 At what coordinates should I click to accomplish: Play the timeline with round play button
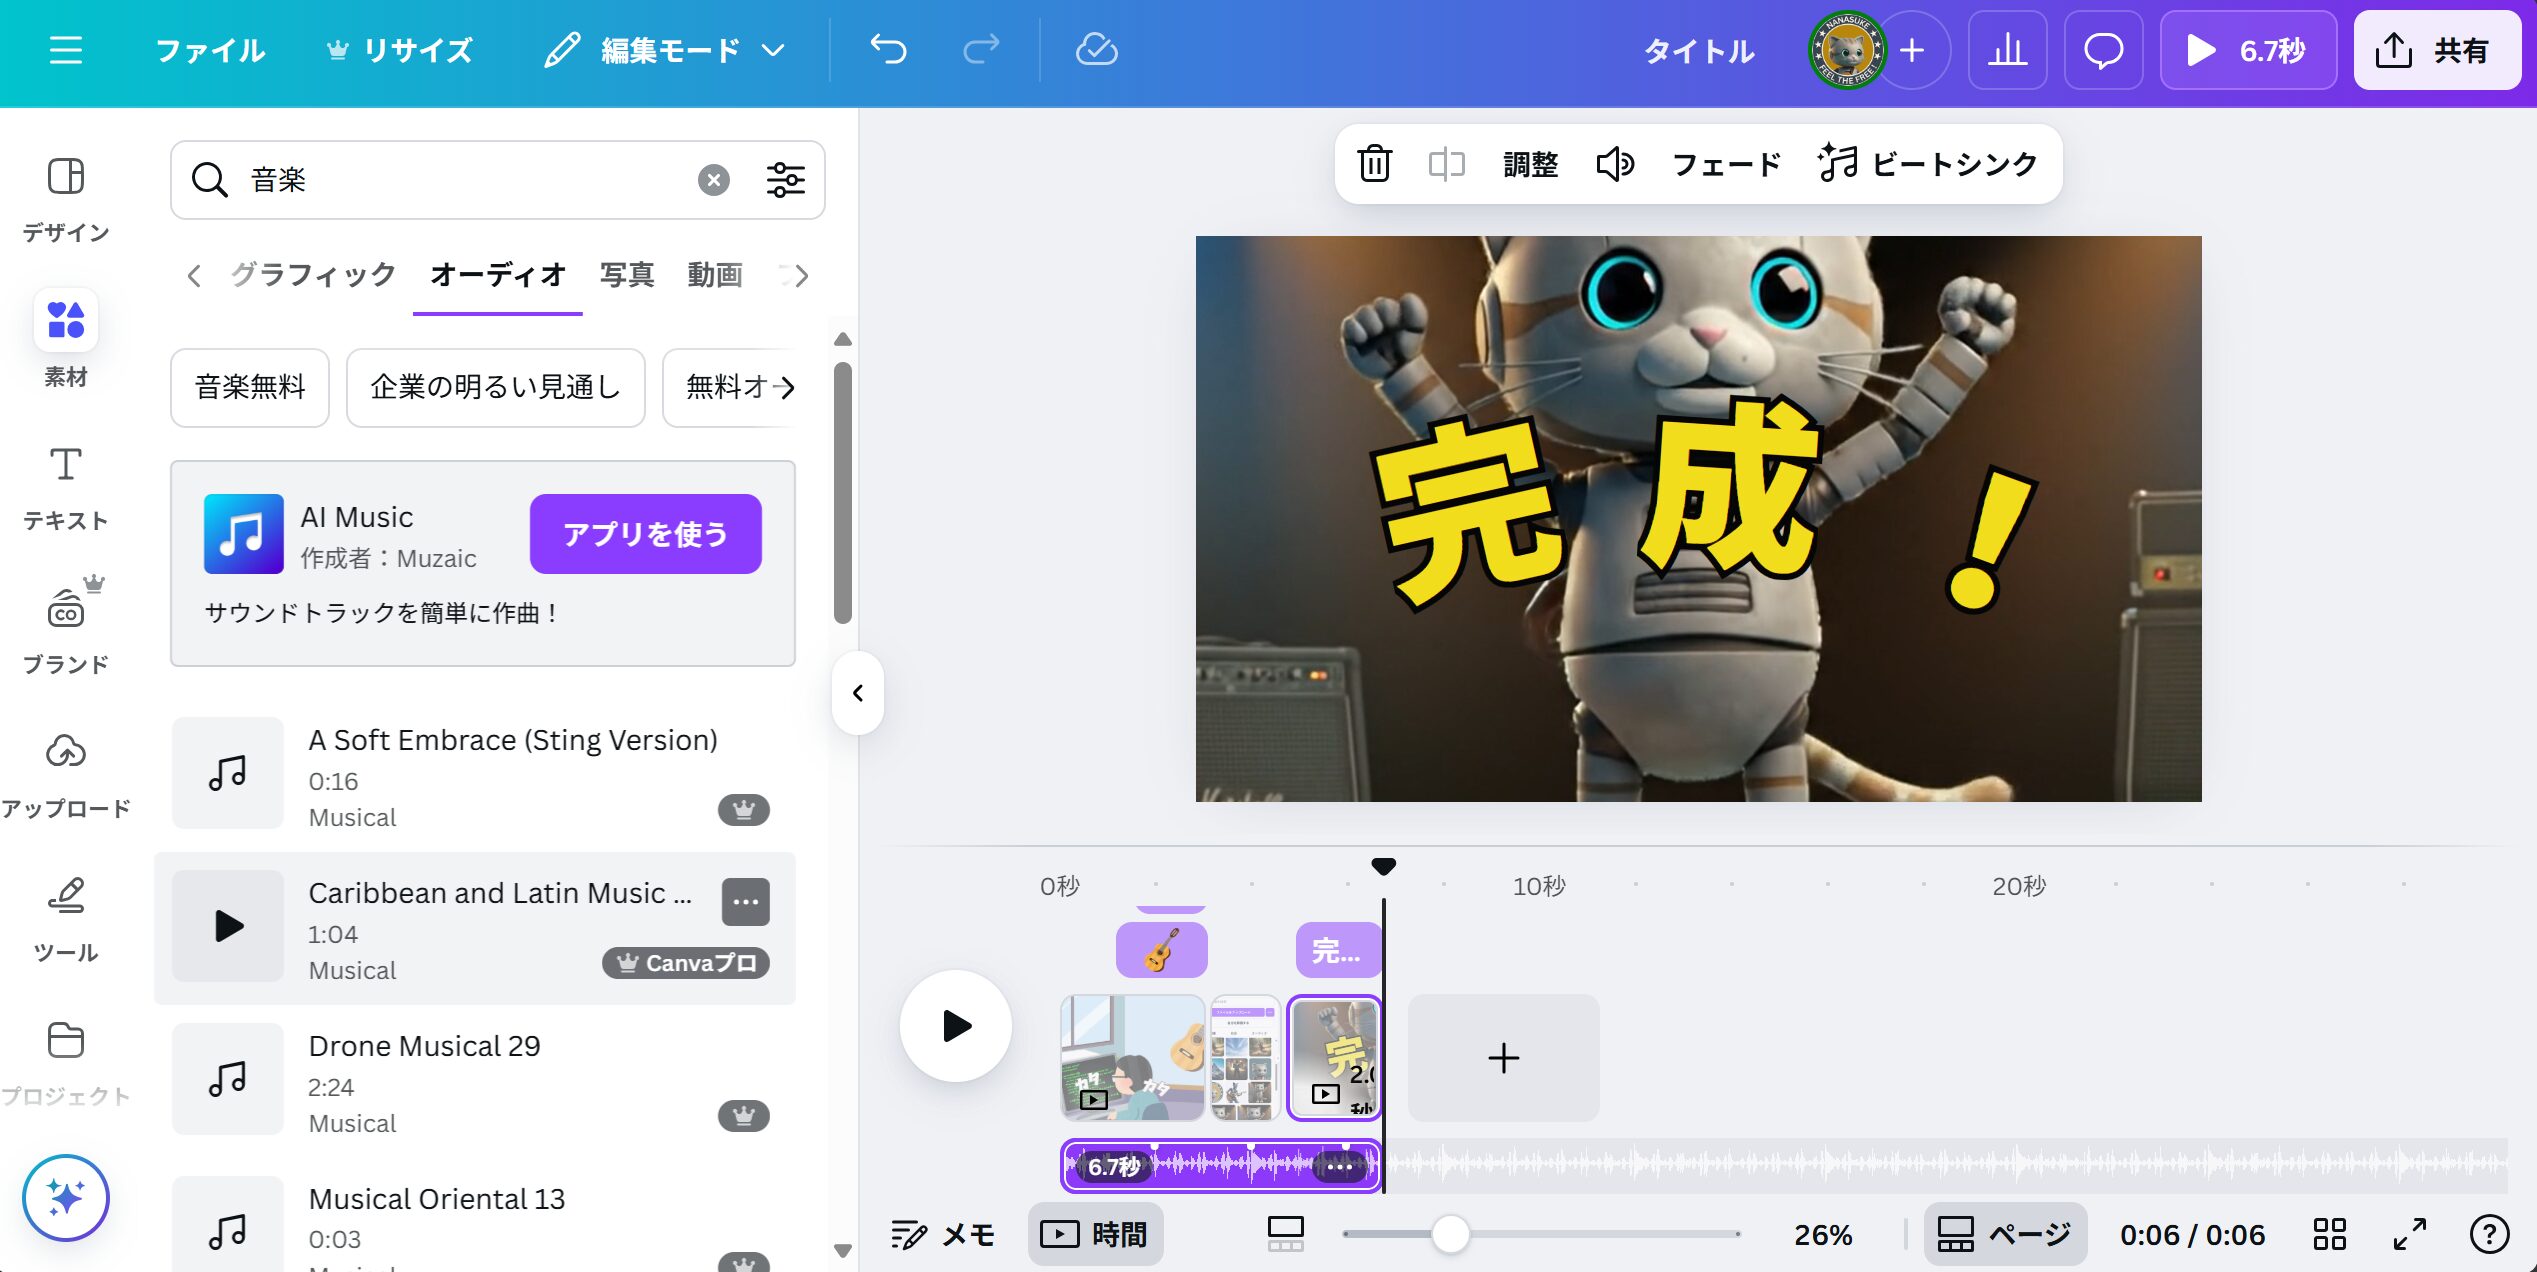pyautogui.click(x=956, y=1026)
